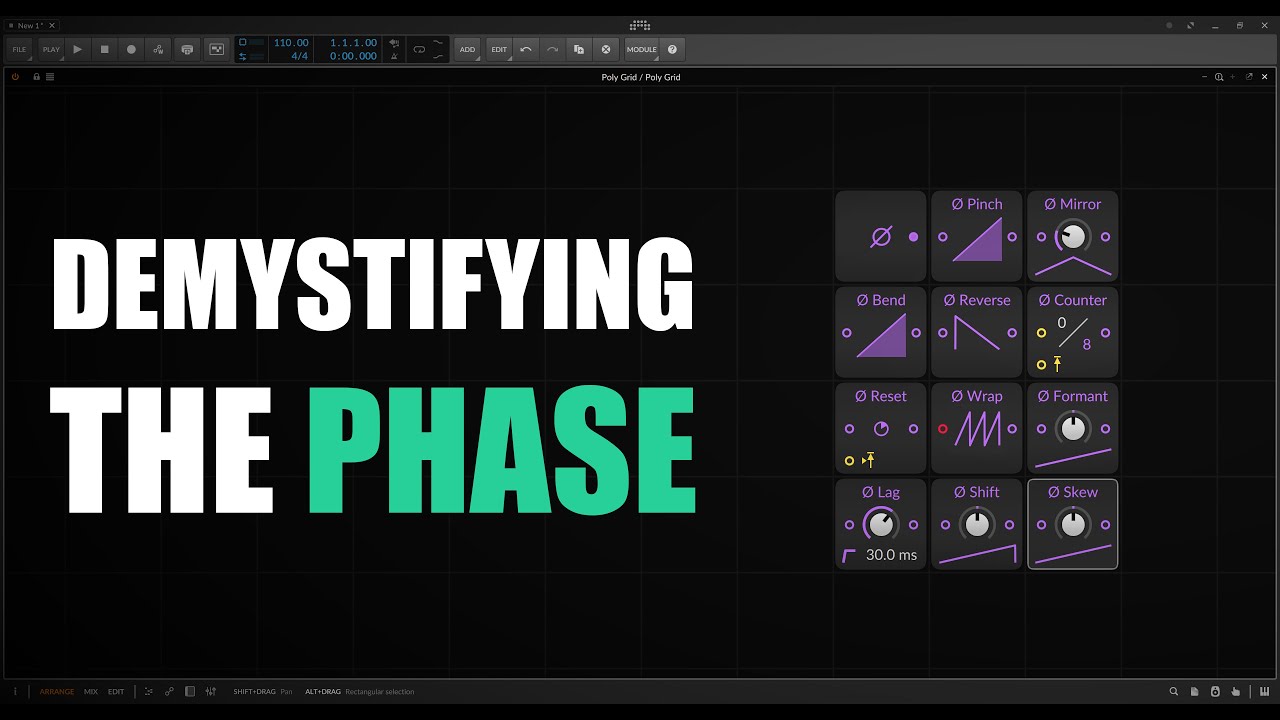Image resolution: width=1280 pixels, height=720 pixels.
Task: Click the device panel icon in the footer
Action: pyautogui.click(x=190, y=691)
